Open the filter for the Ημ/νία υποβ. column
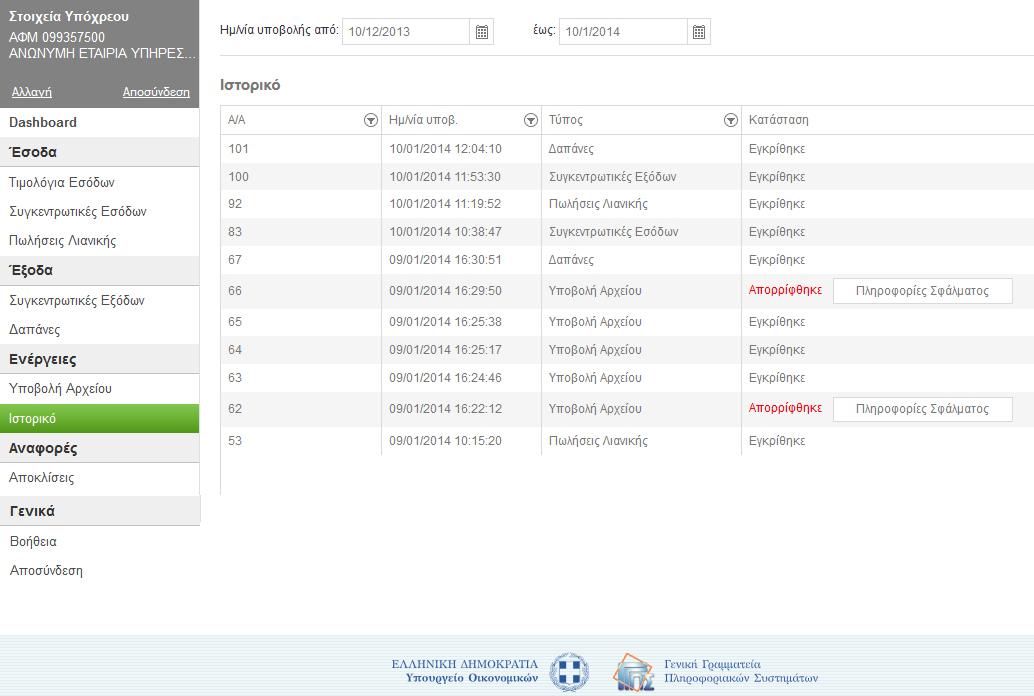The image size is (1034, 696). tap(531, 120)
